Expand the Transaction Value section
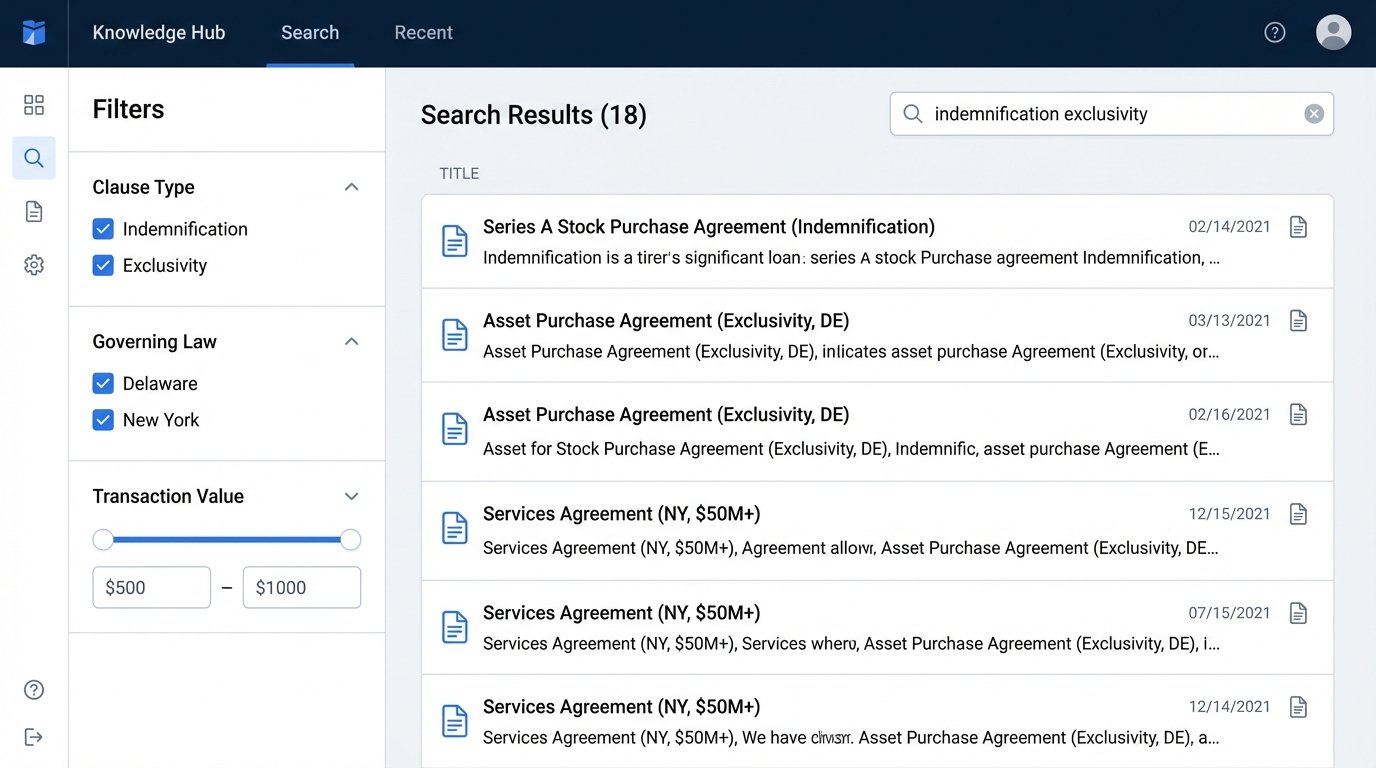Screen dimensions: 1376x768 pyautogui.click(x=351, y=496)
